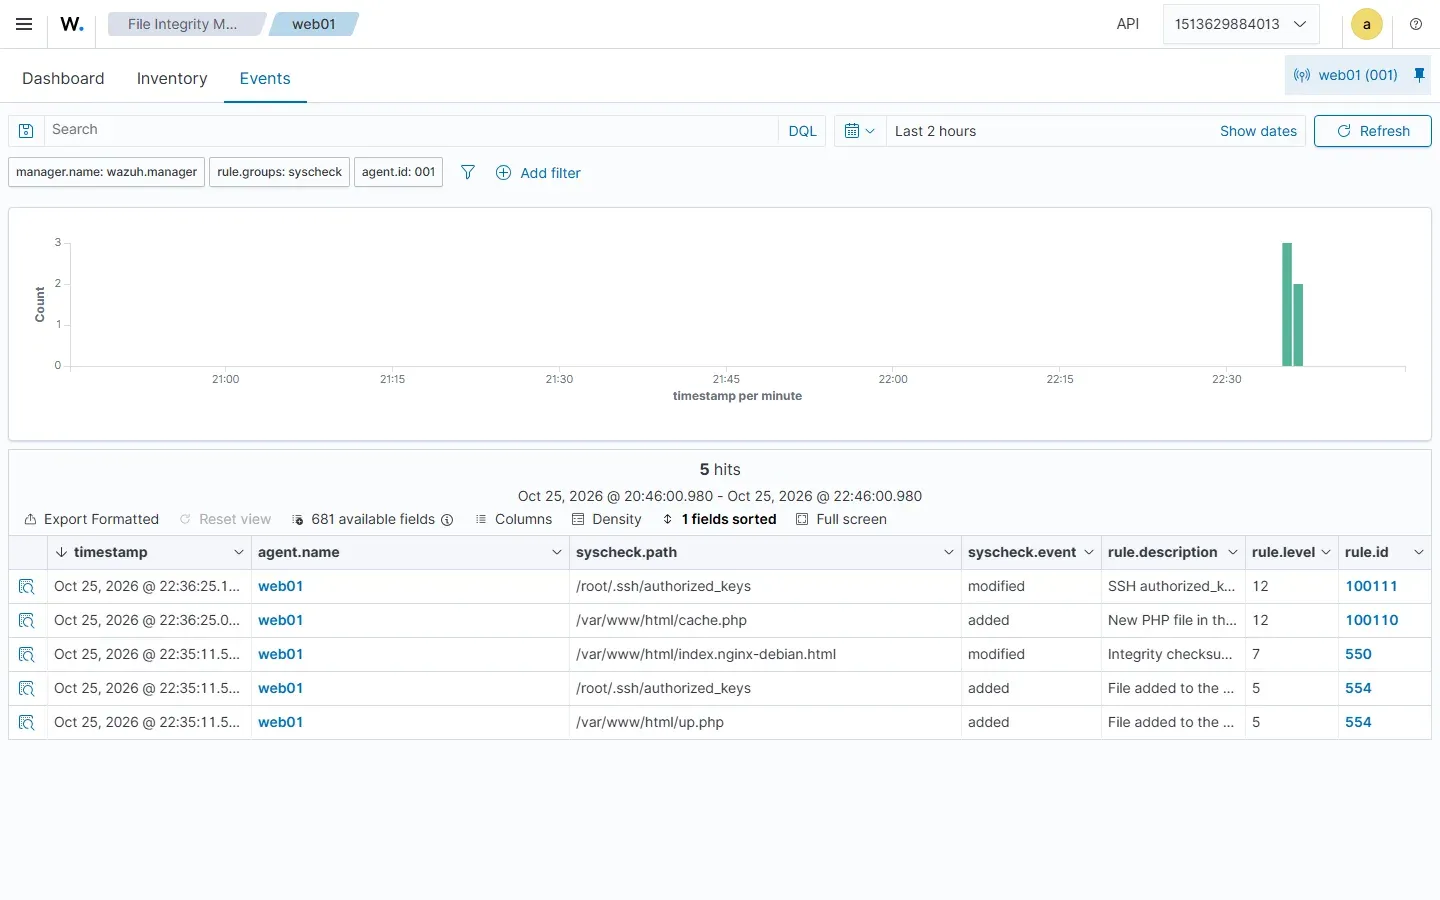Switch to the Inventory tab

172,78
